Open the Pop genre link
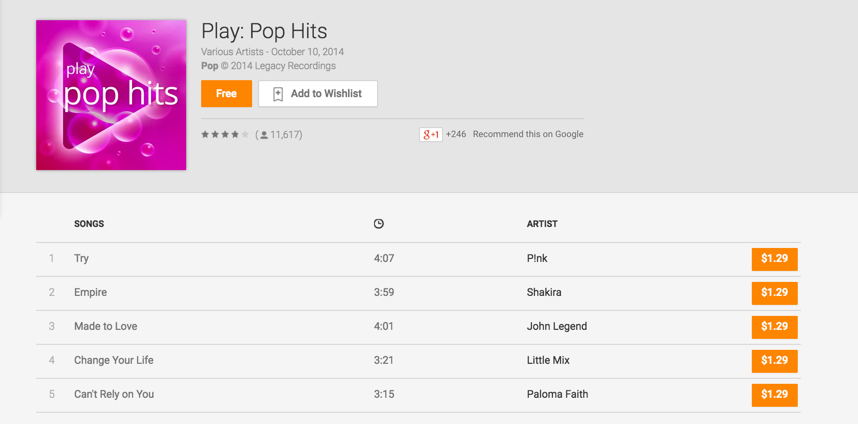 coord(210,66)
